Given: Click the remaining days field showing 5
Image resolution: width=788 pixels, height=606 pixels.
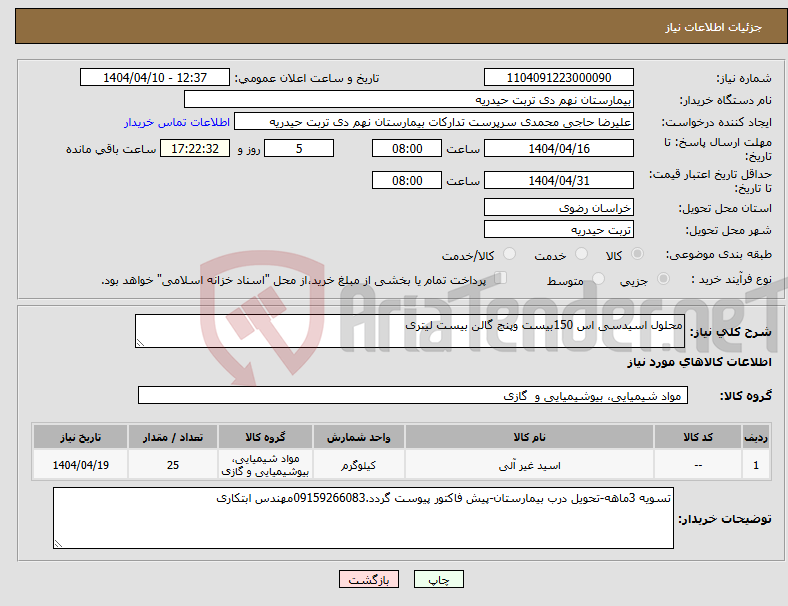Looking at the screenshot, I should (299, 149).
